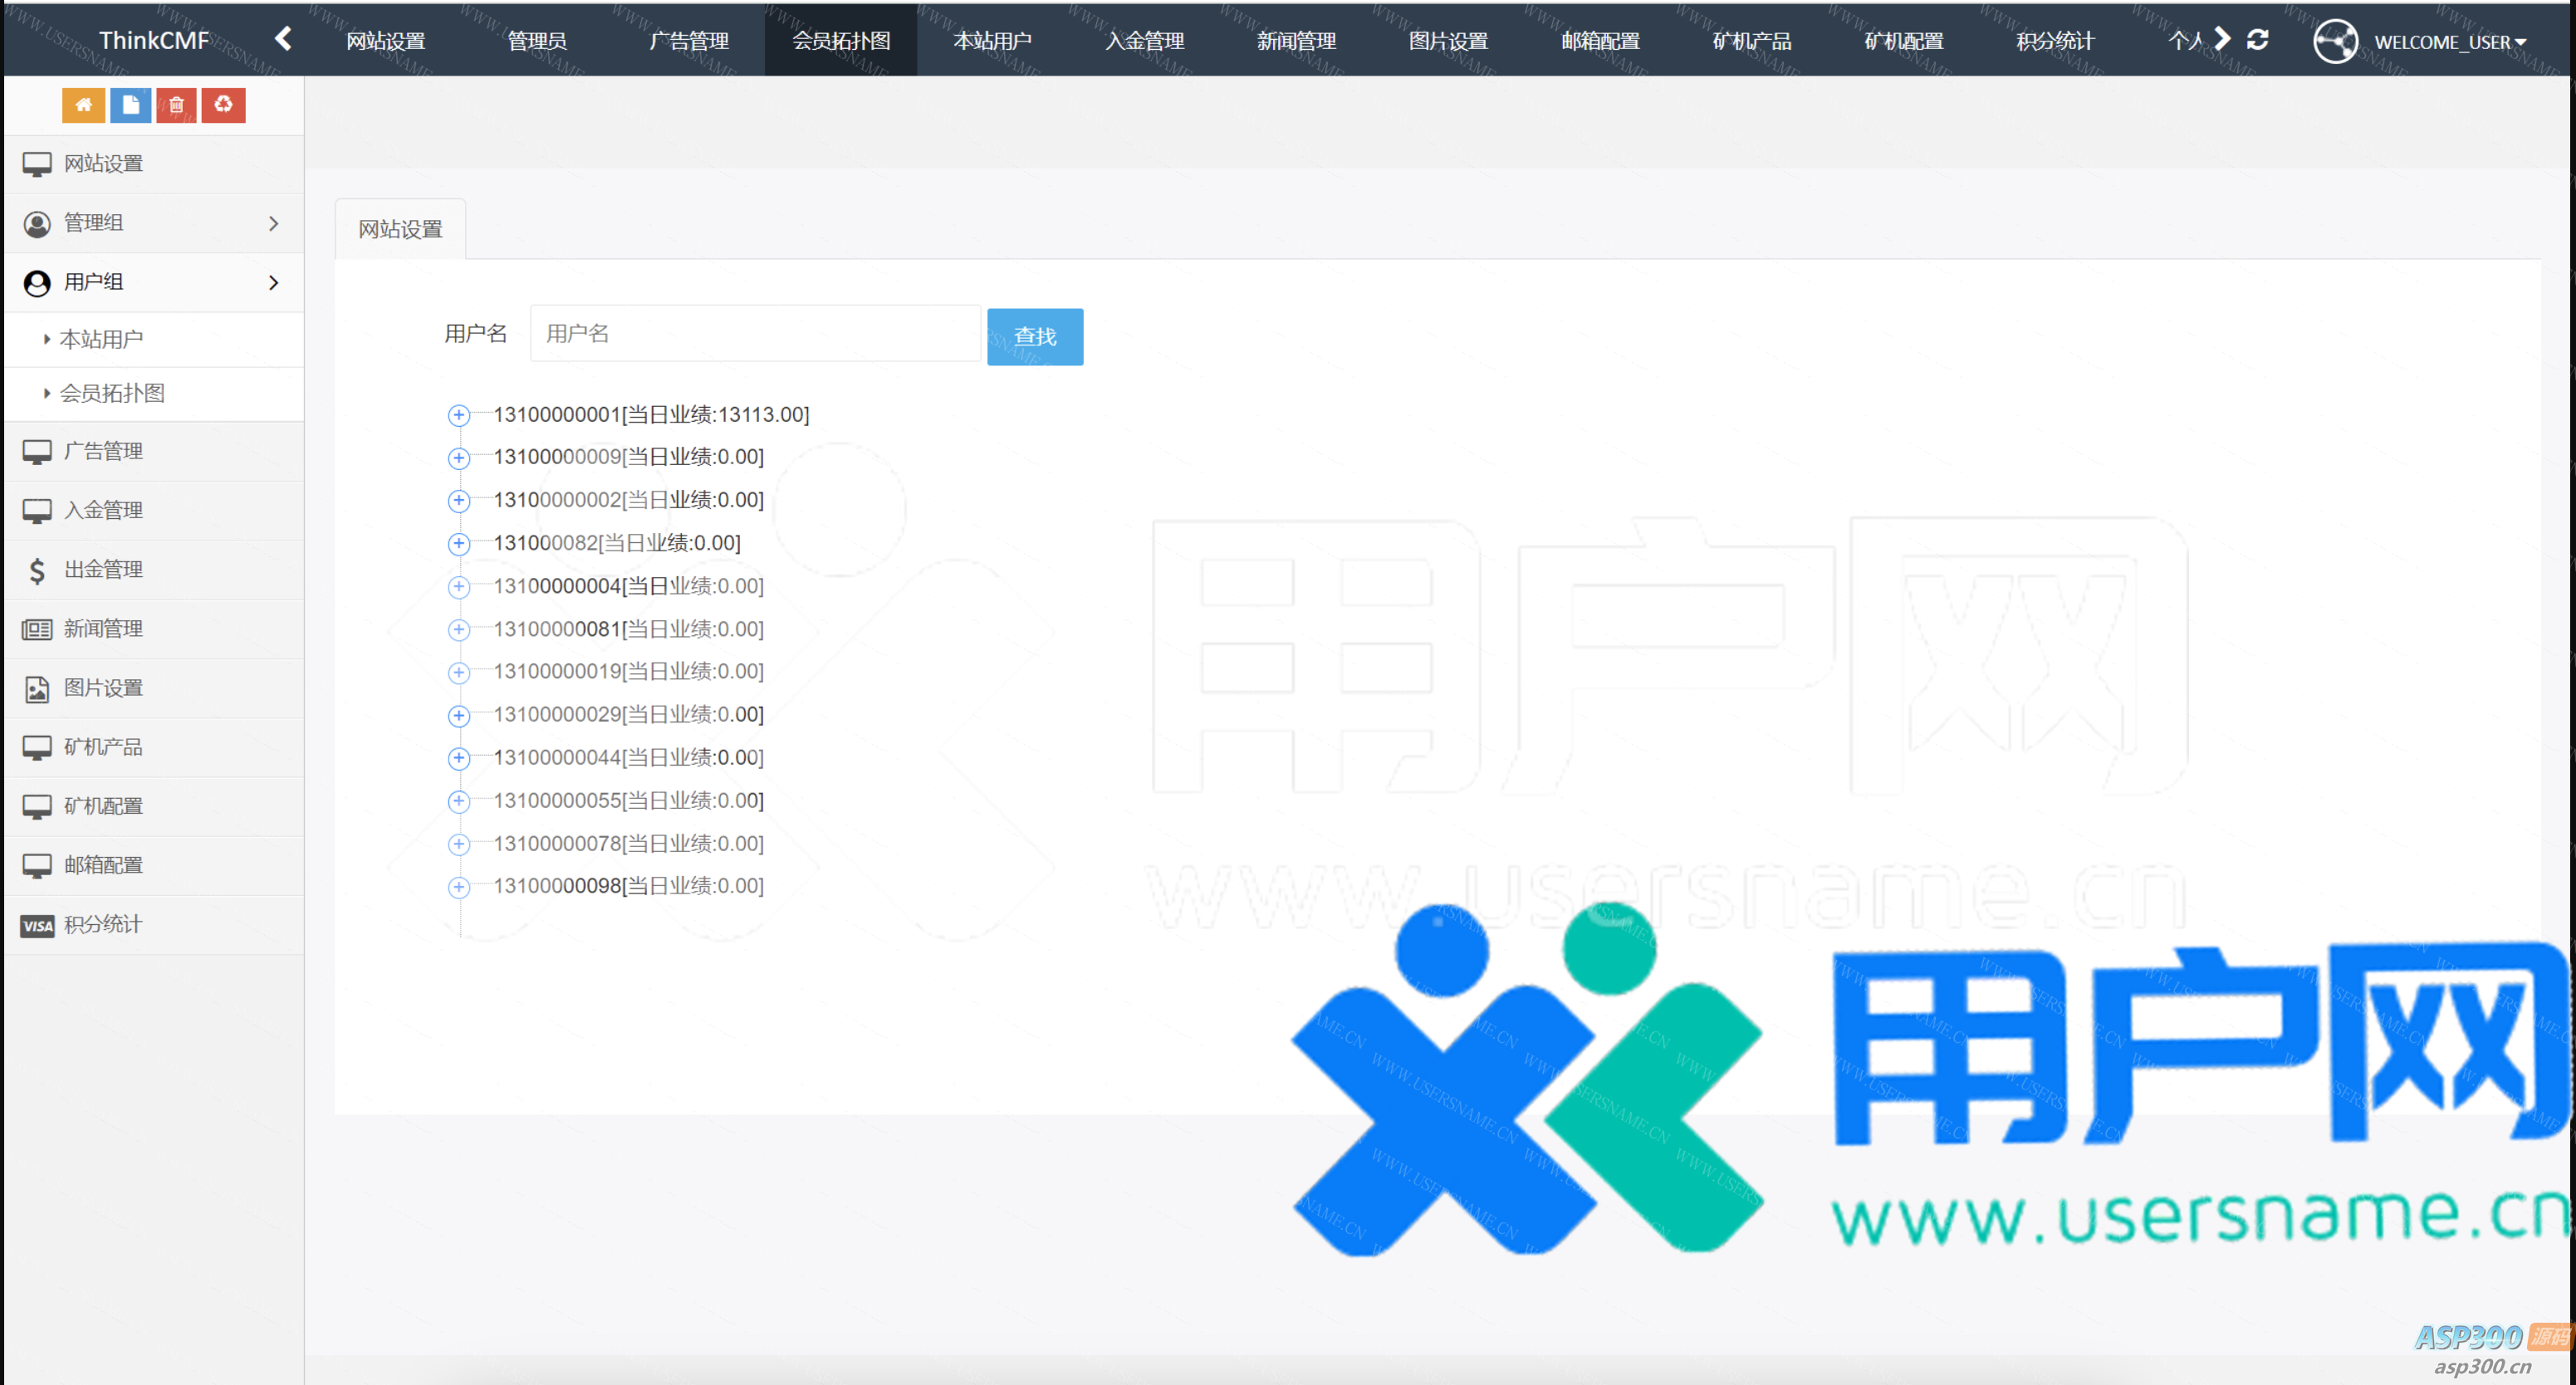The image size is (2576, 1385).
Task: Click the 邮箱配置 monitor icon
Action: coord(37,866)
